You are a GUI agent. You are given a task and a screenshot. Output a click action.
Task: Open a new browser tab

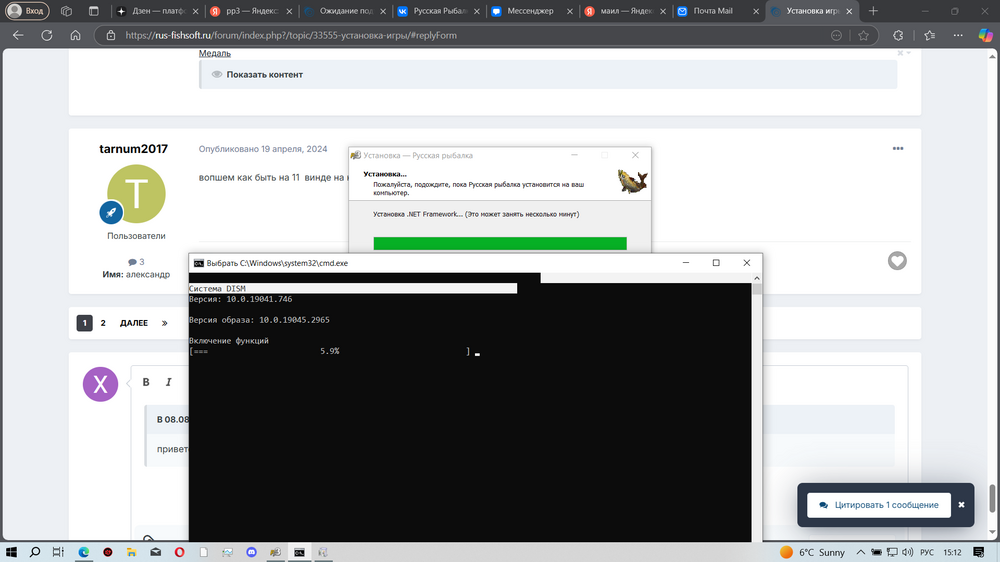873,11
